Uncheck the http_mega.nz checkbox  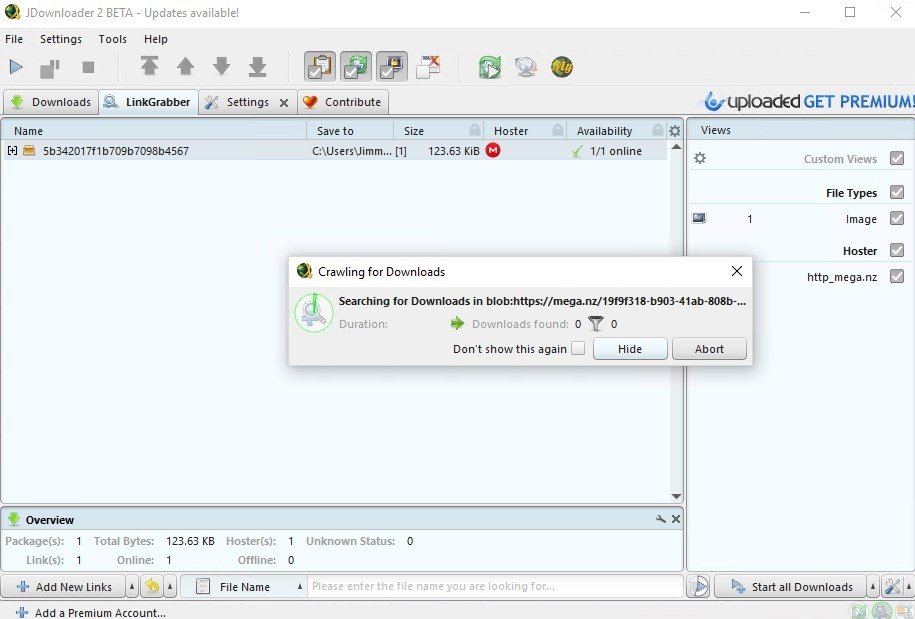[897, 276]
